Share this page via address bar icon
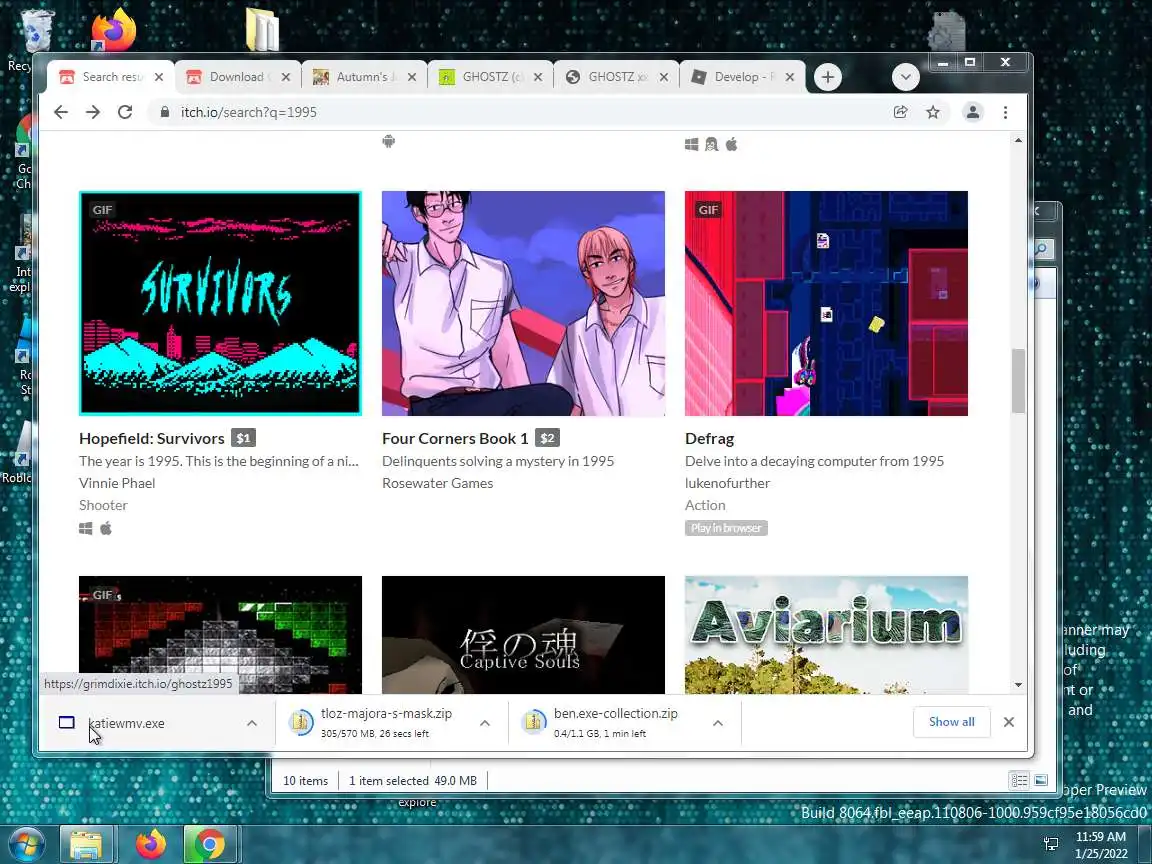This screenshot has width=1152, height=864. tap(900, 112)
